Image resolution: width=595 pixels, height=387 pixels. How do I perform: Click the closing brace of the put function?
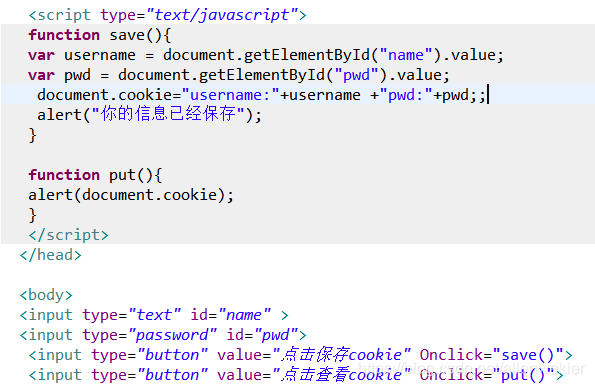(33, 215)
